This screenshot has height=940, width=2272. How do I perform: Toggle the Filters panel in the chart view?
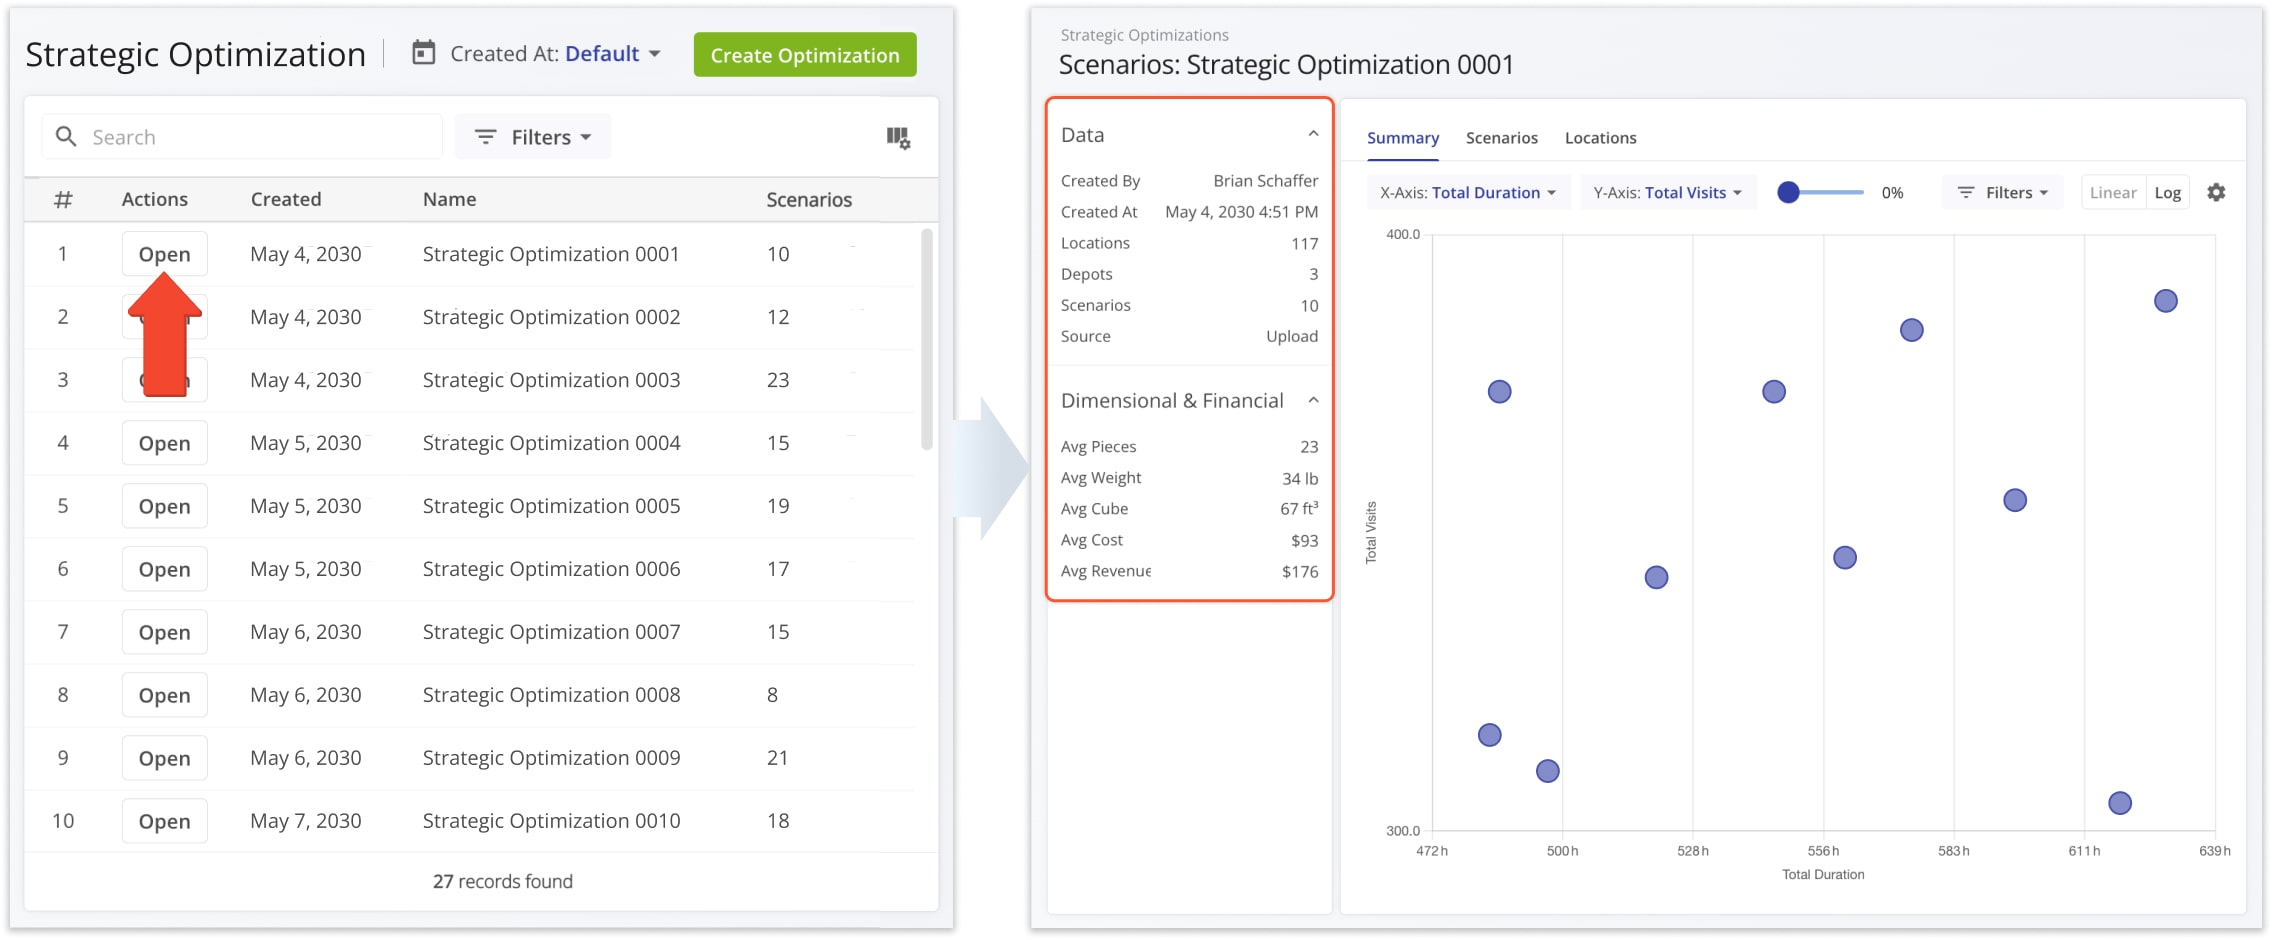tap(2002, 192)
